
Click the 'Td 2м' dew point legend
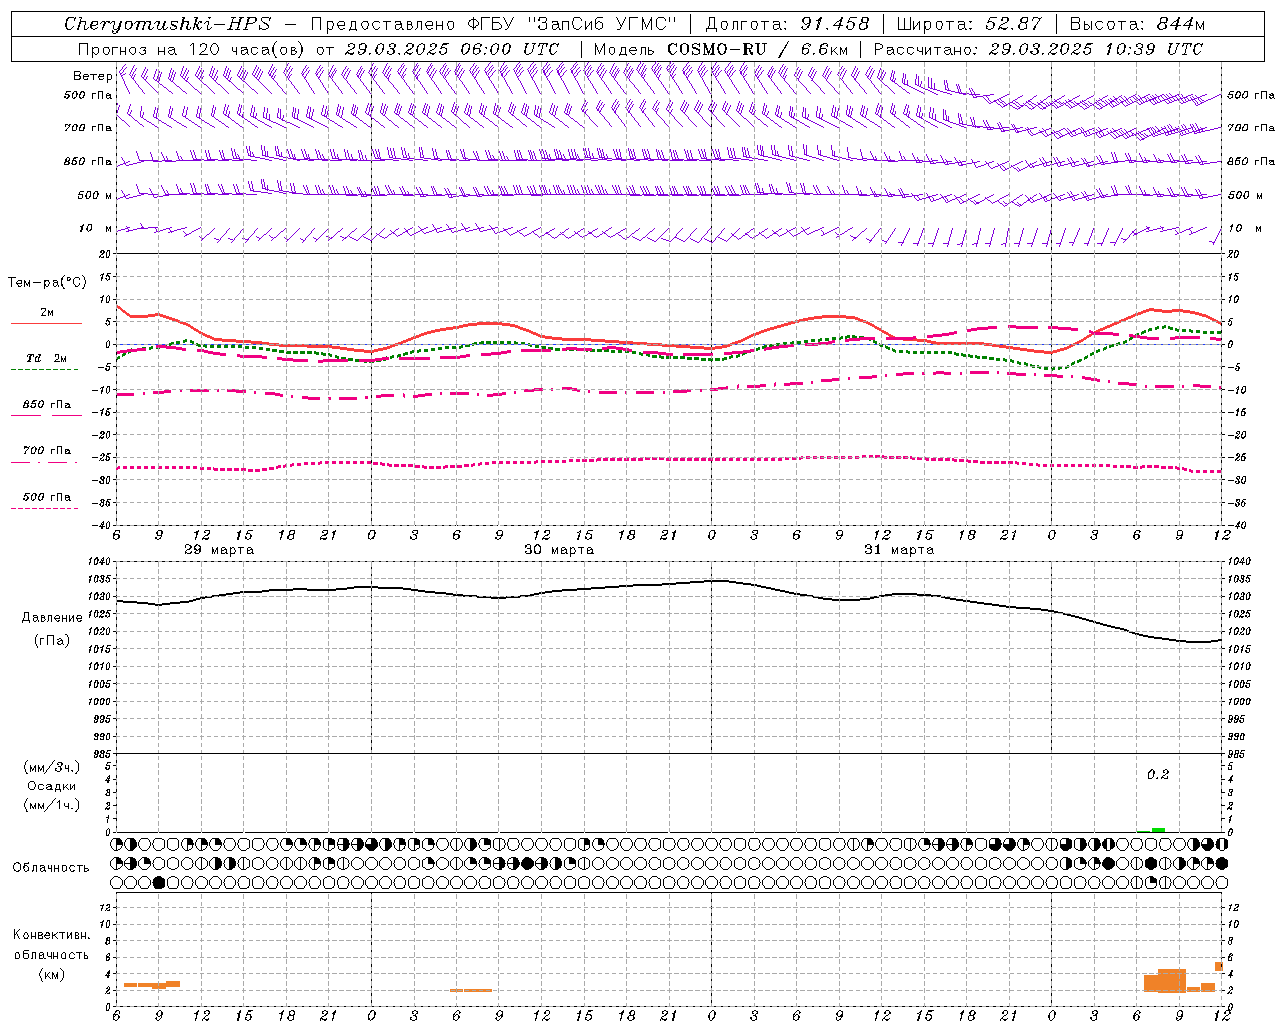47,358
